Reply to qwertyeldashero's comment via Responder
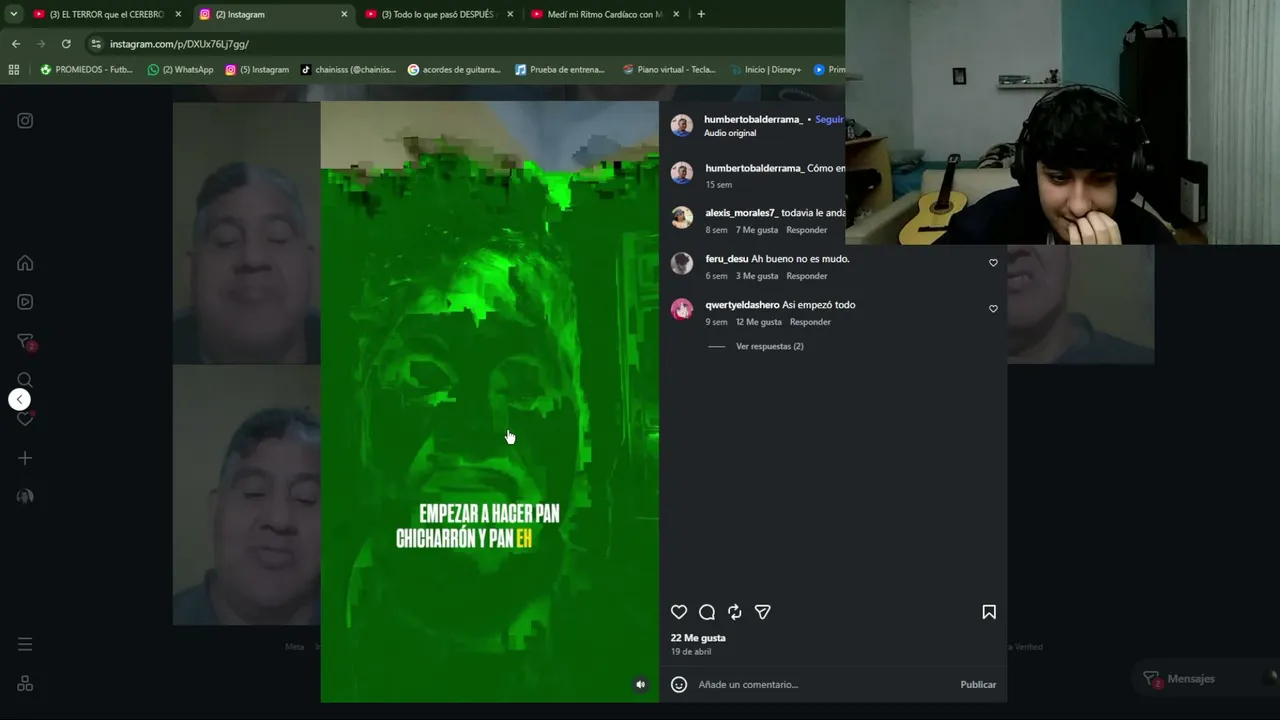The image size is (1280, 720). tap(810, 322)
